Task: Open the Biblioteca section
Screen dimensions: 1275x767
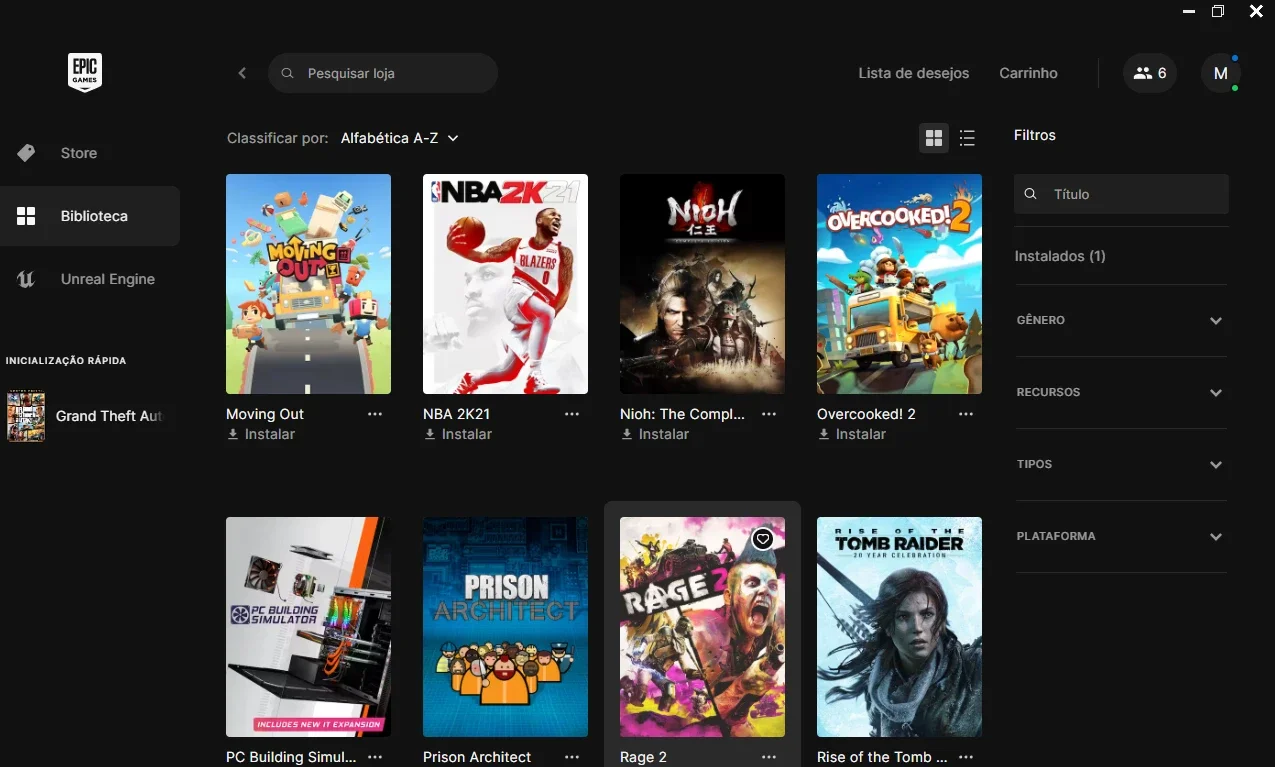Action: pyautogui.click(x=90, y=216)
